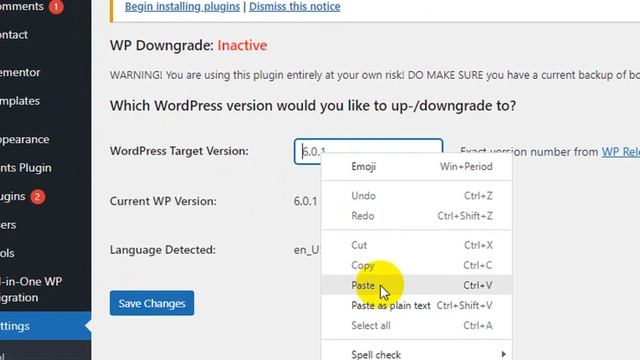The width and height of the screenshot is (640, 360).
Task: Open Appearance in the sidebar
Action: point(24,140)
